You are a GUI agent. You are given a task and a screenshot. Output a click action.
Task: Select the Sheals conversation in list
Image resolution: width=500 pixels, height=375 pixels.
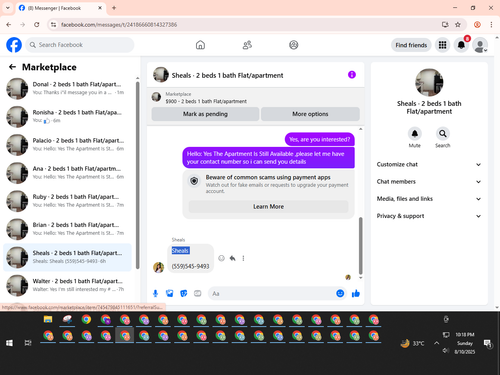coord(68,257)
